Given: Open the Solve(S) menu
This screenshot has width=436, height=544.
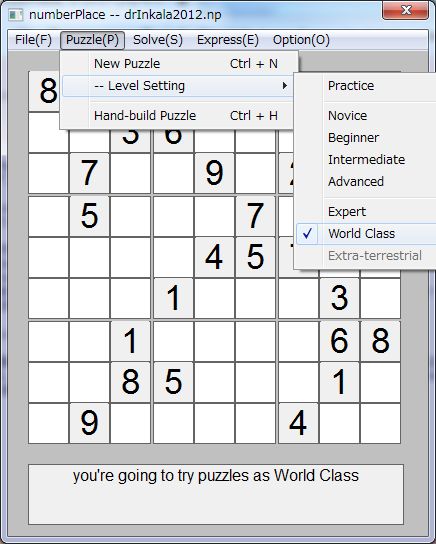Looking at the screenshot, I should point(158,40).
